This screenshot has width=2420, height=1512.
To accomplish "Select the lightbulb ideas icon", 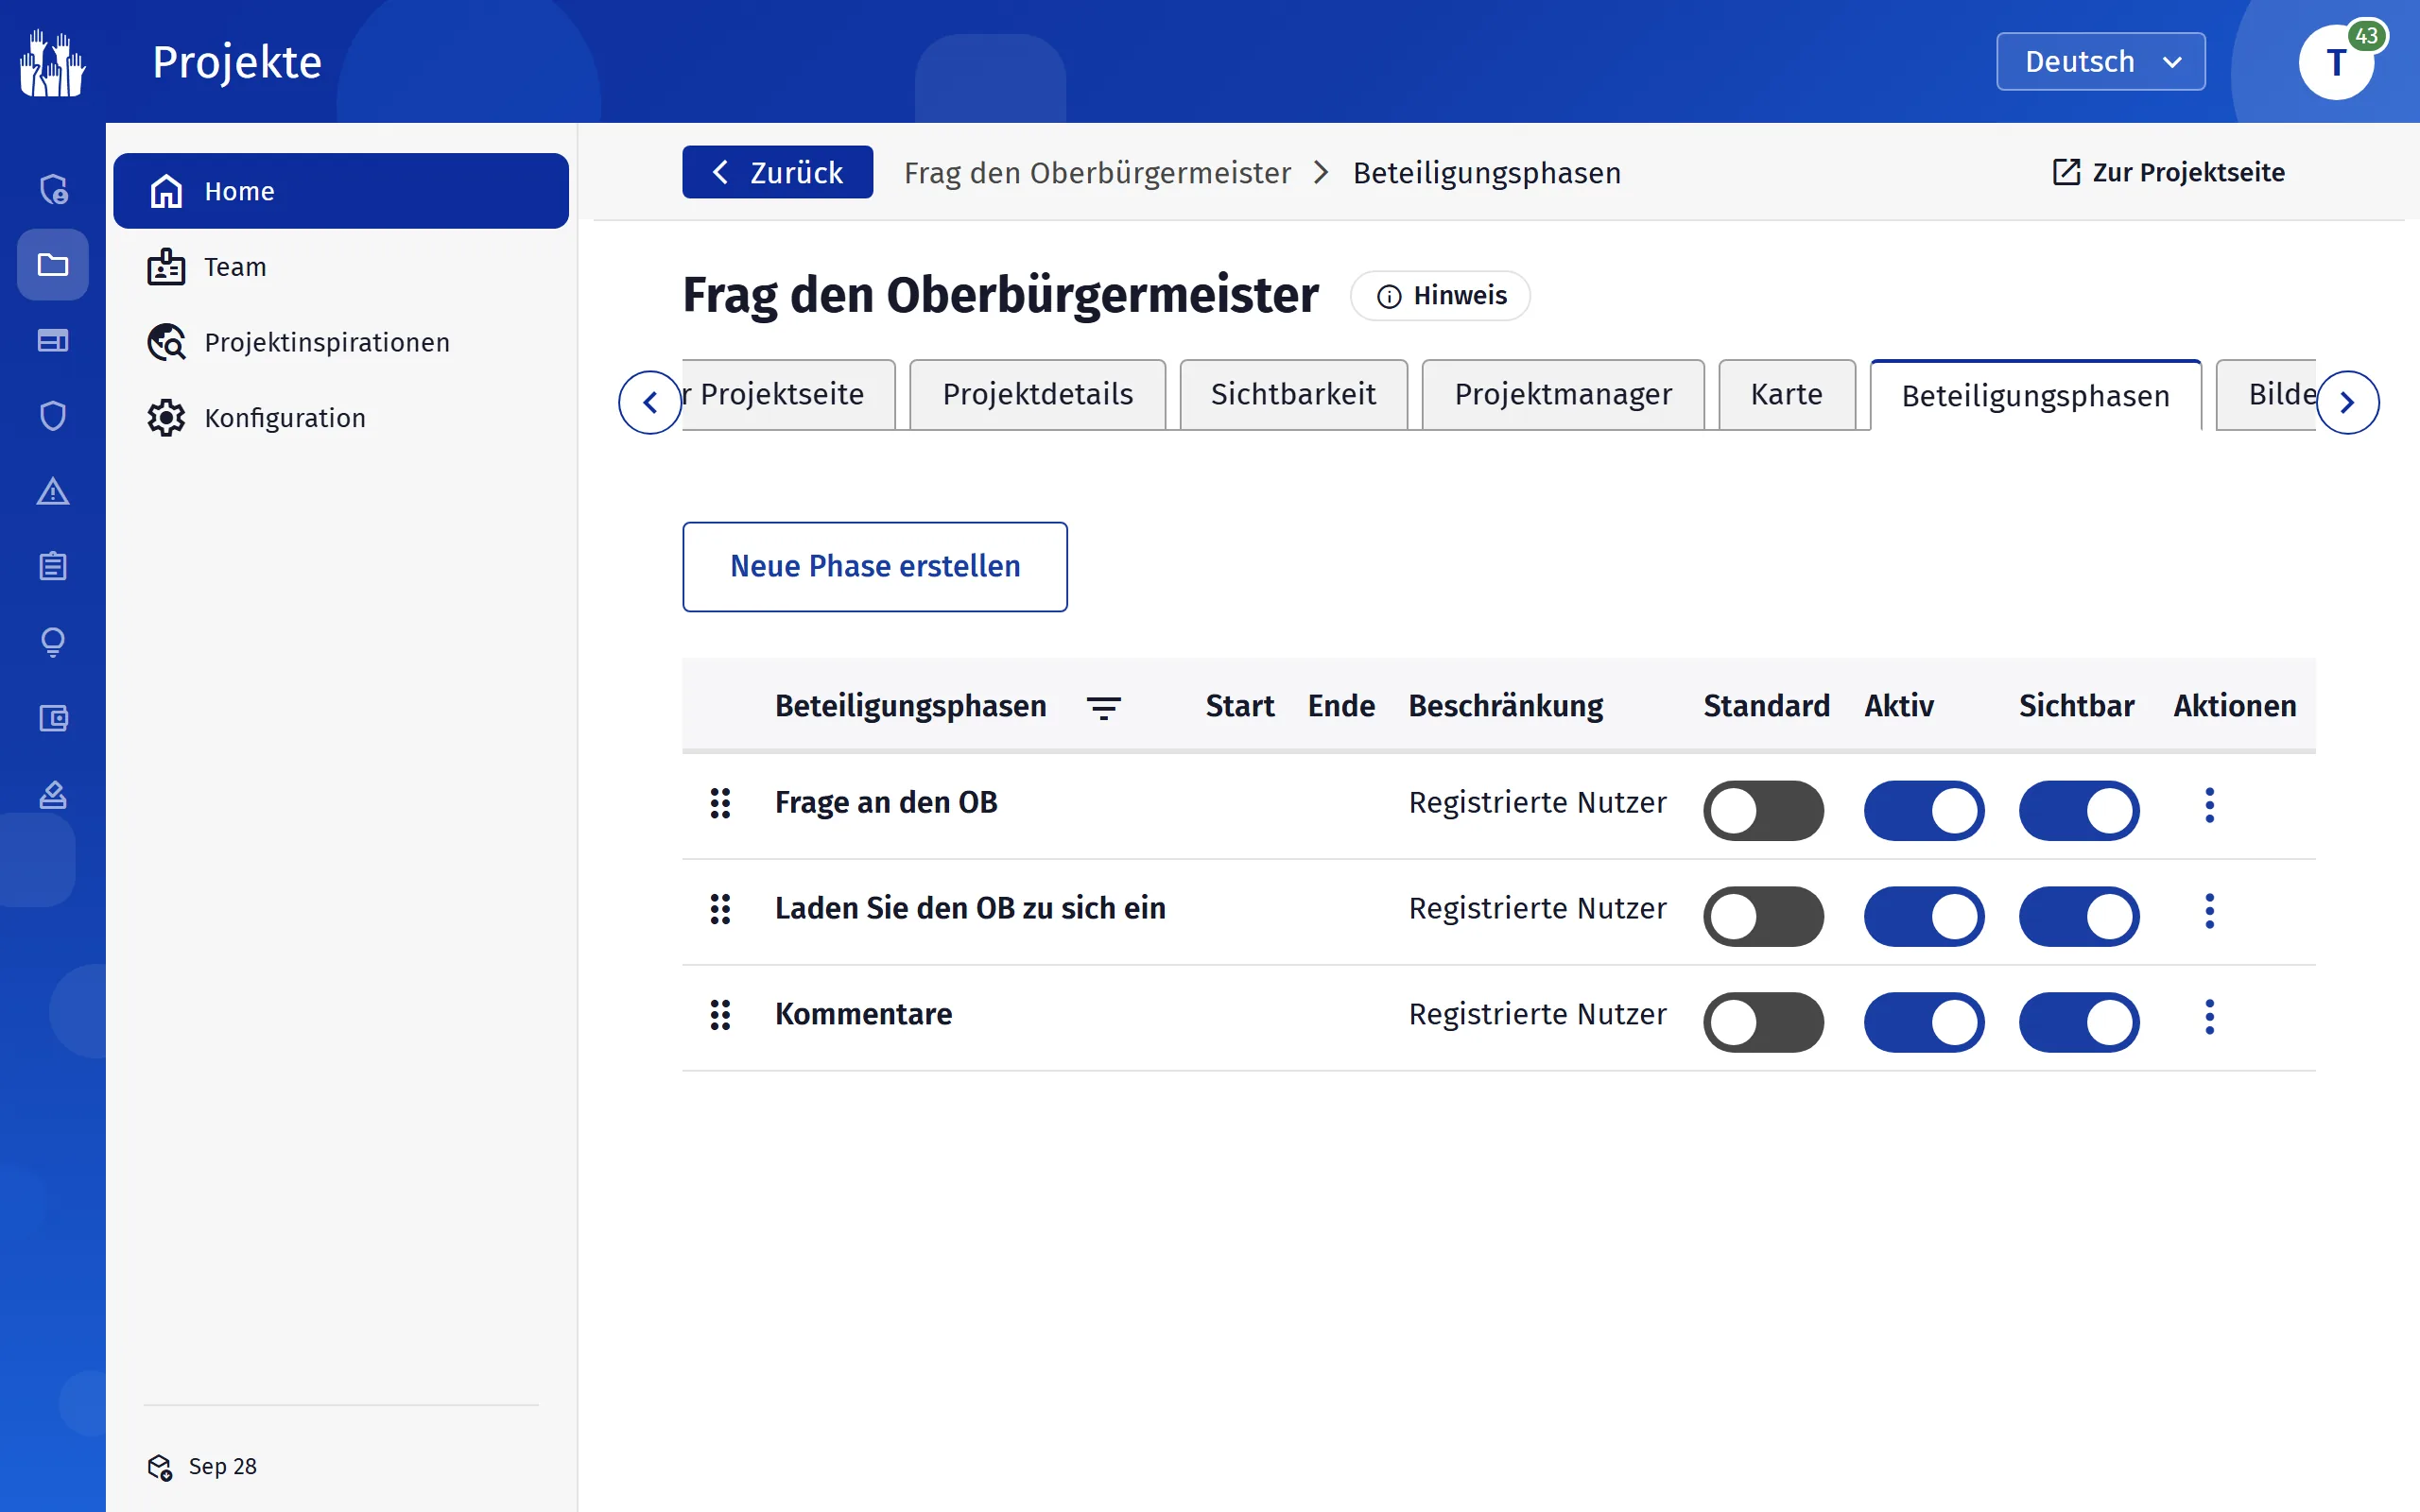I will [53, 642].
